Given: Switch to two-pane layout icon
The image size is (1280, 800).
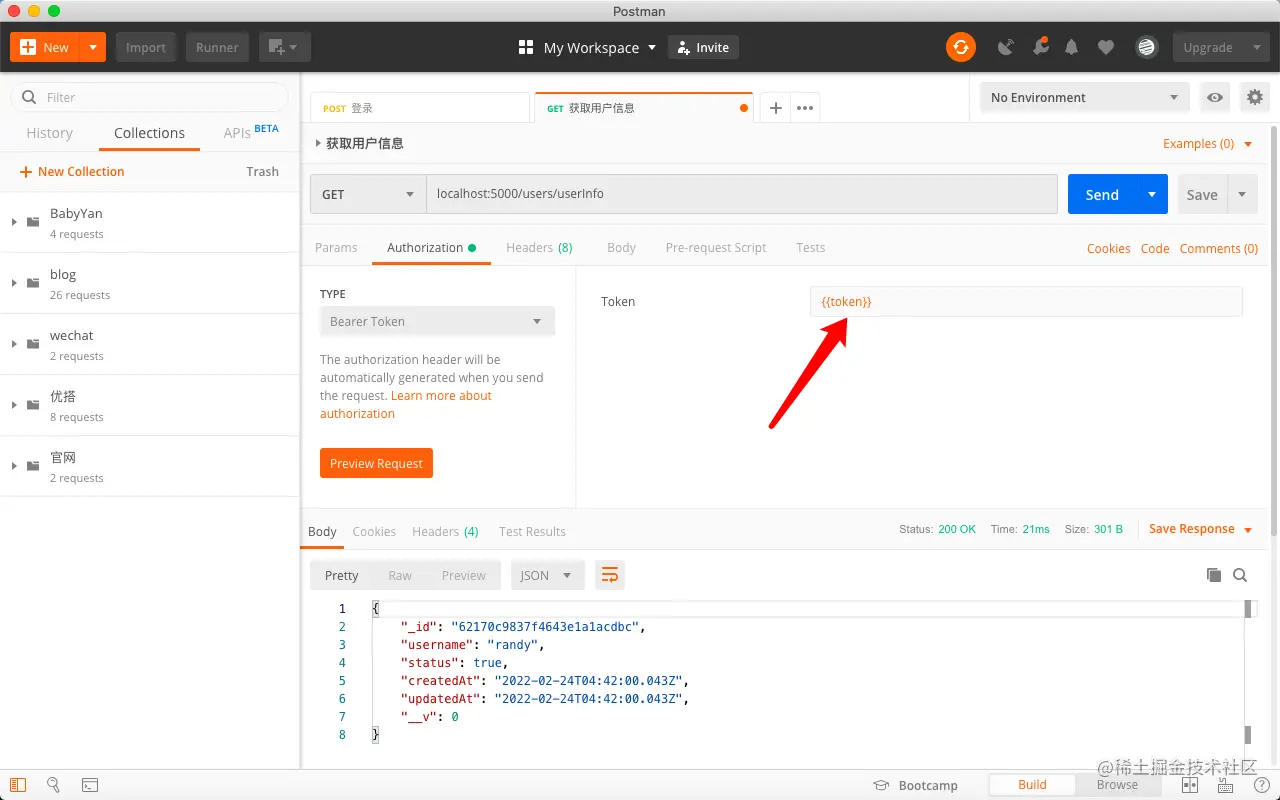Looking at the screenshot, I should [x=1190, y=785].
